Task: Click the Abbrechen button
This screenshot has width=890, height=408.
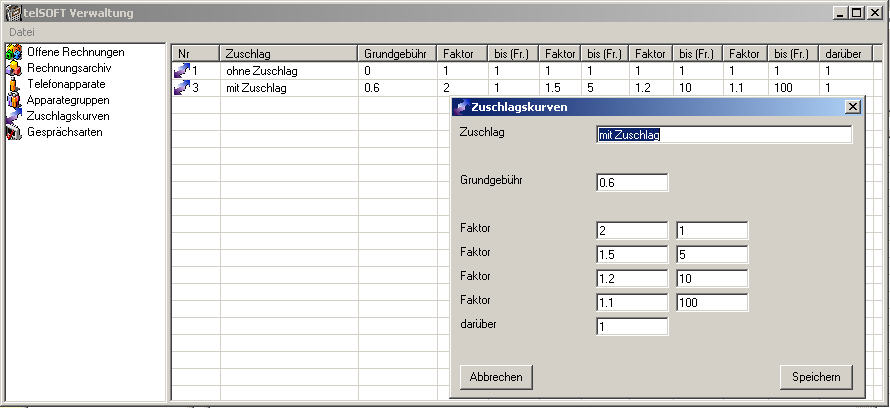Action: coord(496,377)
